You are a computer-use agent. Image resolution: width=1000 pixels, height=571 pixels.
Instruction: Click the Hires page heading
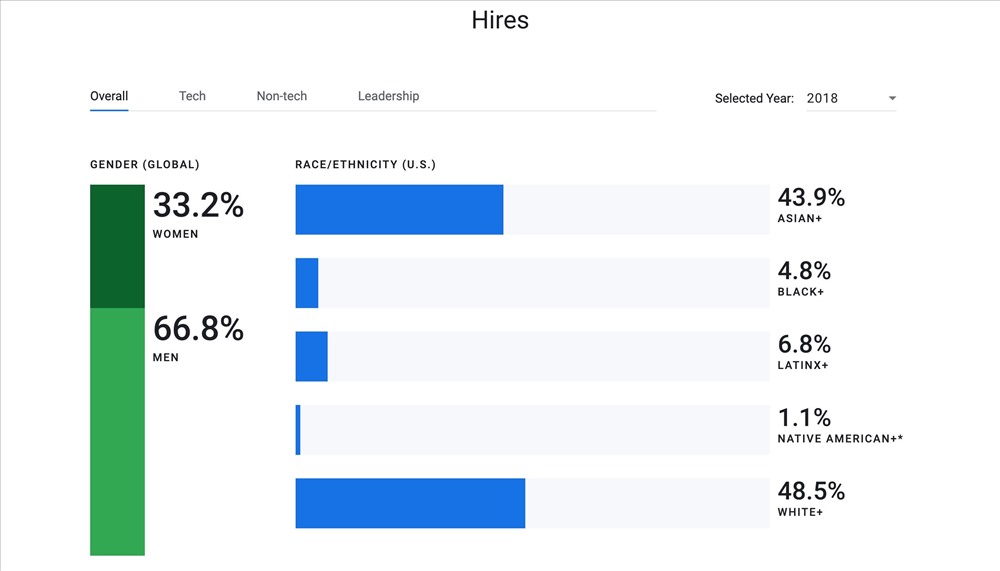point(500,20)
